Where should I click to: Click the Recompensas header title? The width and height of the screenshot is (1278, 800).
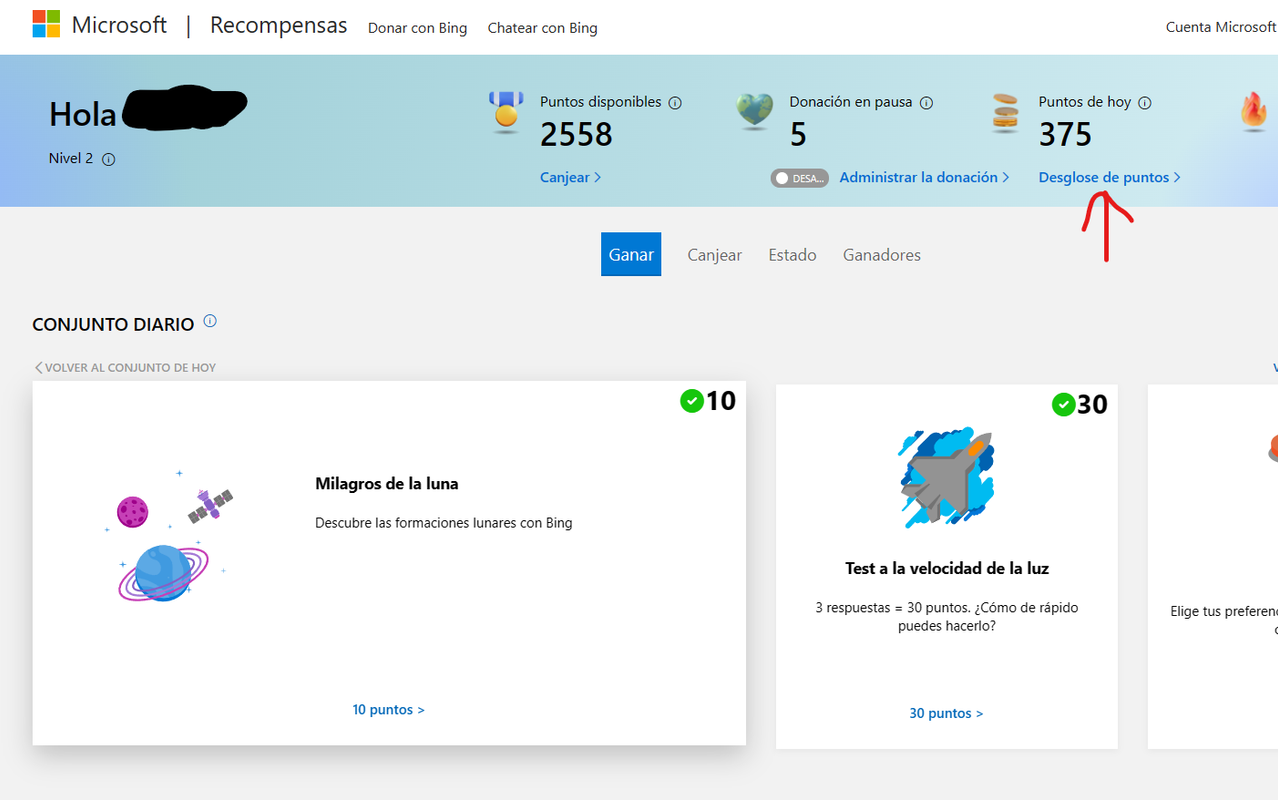coord(278,26)
